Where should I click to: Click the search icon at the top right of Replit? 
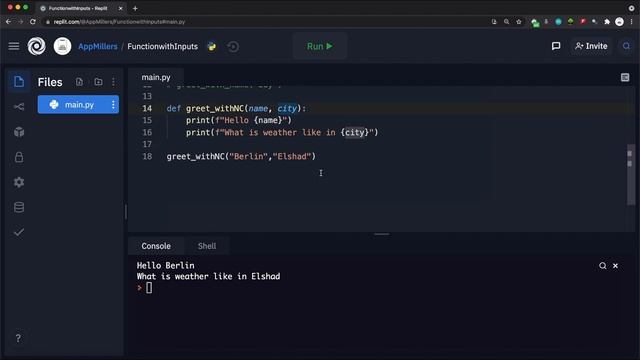click(626, 46)
